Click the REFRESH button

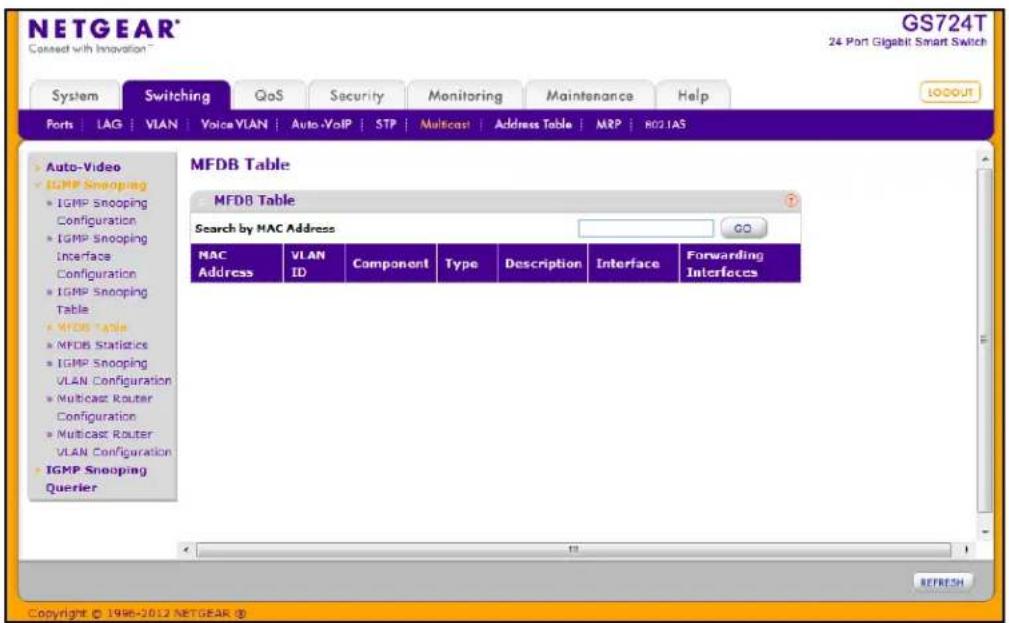point(942,582)
